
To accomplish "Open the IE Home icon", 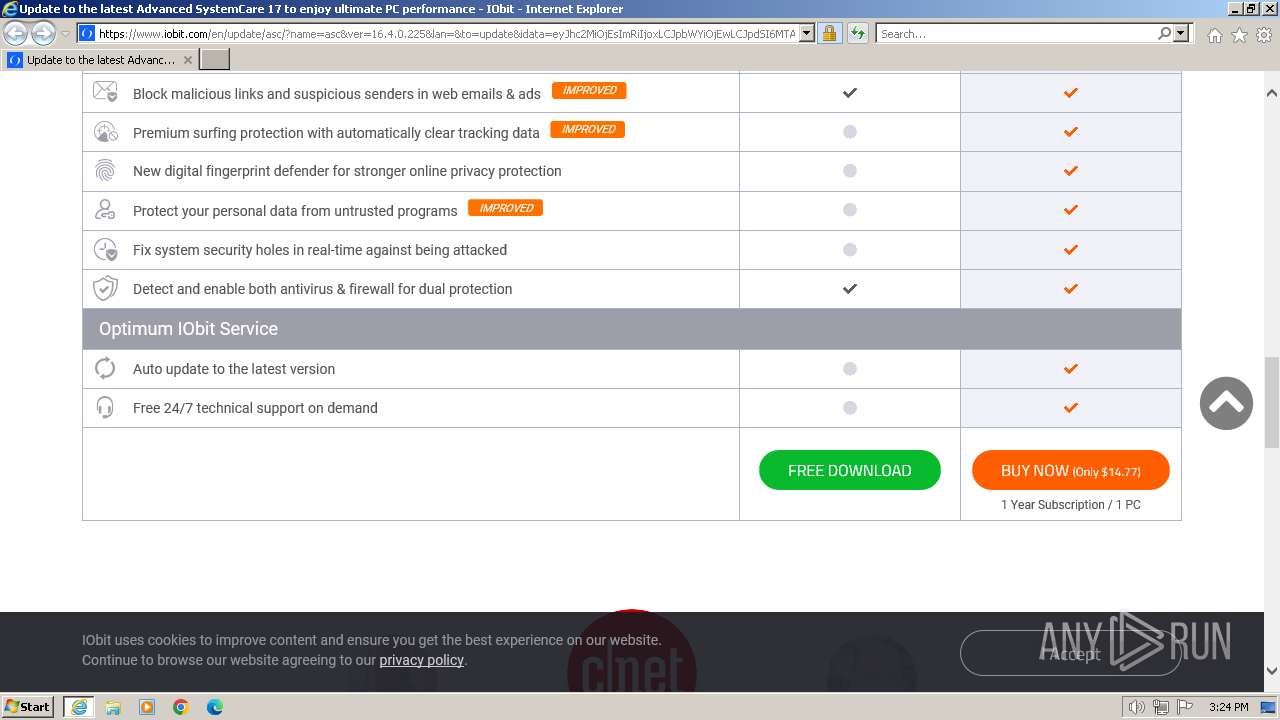I will pos(1214,35).
